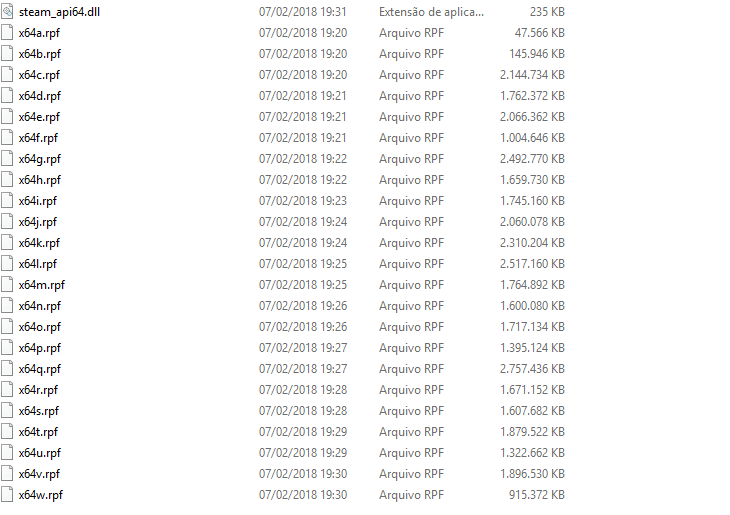Viewport: 730px width, 515px height.
Task: Select the x64d.rpf filename
Action: point(40,96)
